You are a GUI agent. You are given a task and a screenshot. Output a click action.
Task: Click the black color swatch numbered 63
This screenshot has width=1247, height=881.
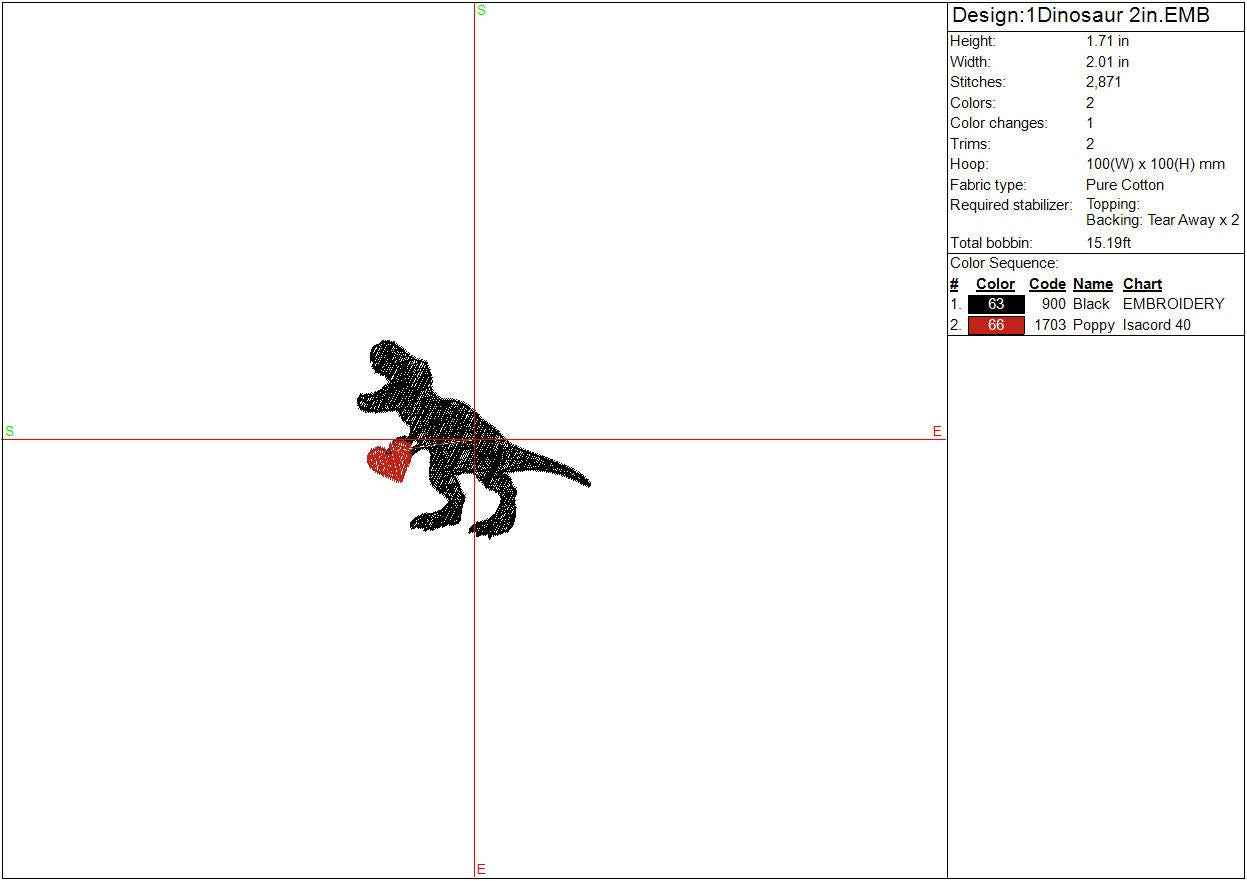click(995, 304)
